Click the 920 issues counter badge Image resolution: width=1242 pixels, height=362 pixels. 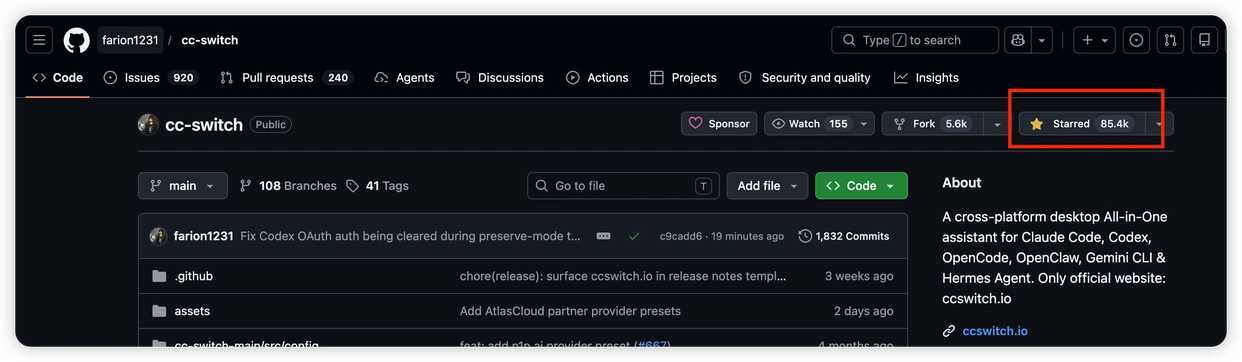[183, 77]
